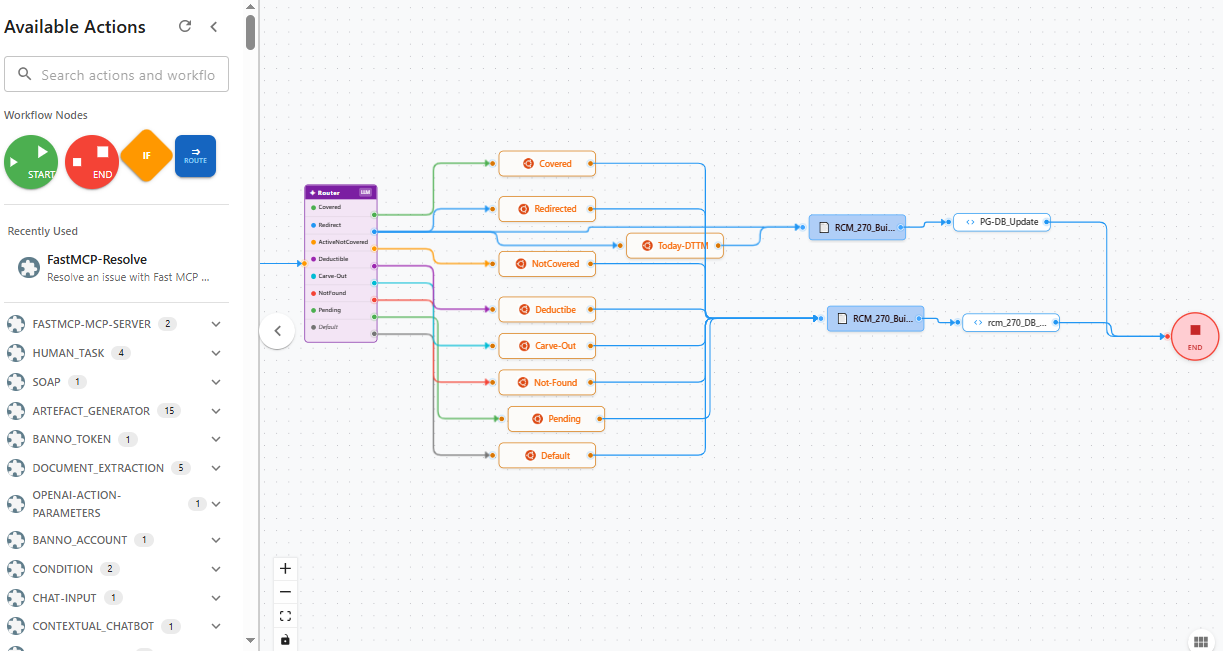
Task: Click the SOAP category icon
Action: coord(15,382)
